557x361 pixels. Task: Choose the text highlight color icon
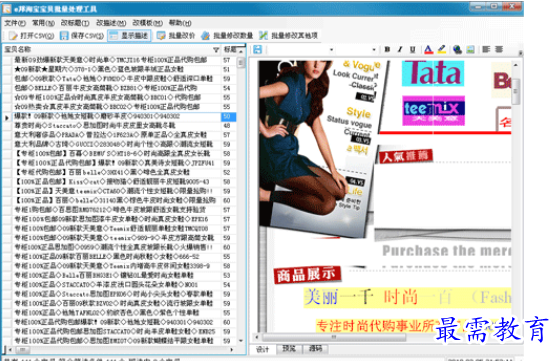click(442, 50)
